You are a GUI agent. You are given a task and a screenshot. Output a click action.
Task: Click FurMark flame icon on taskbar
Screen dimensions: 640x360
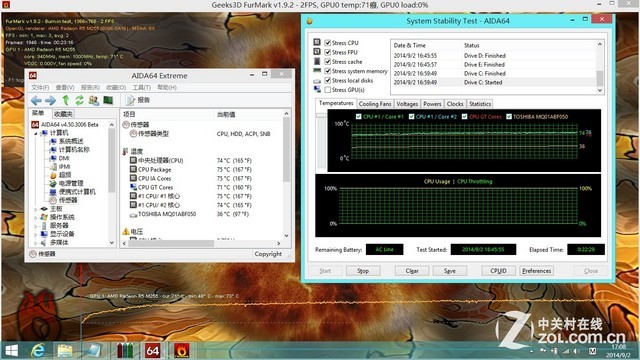[181, 351]
